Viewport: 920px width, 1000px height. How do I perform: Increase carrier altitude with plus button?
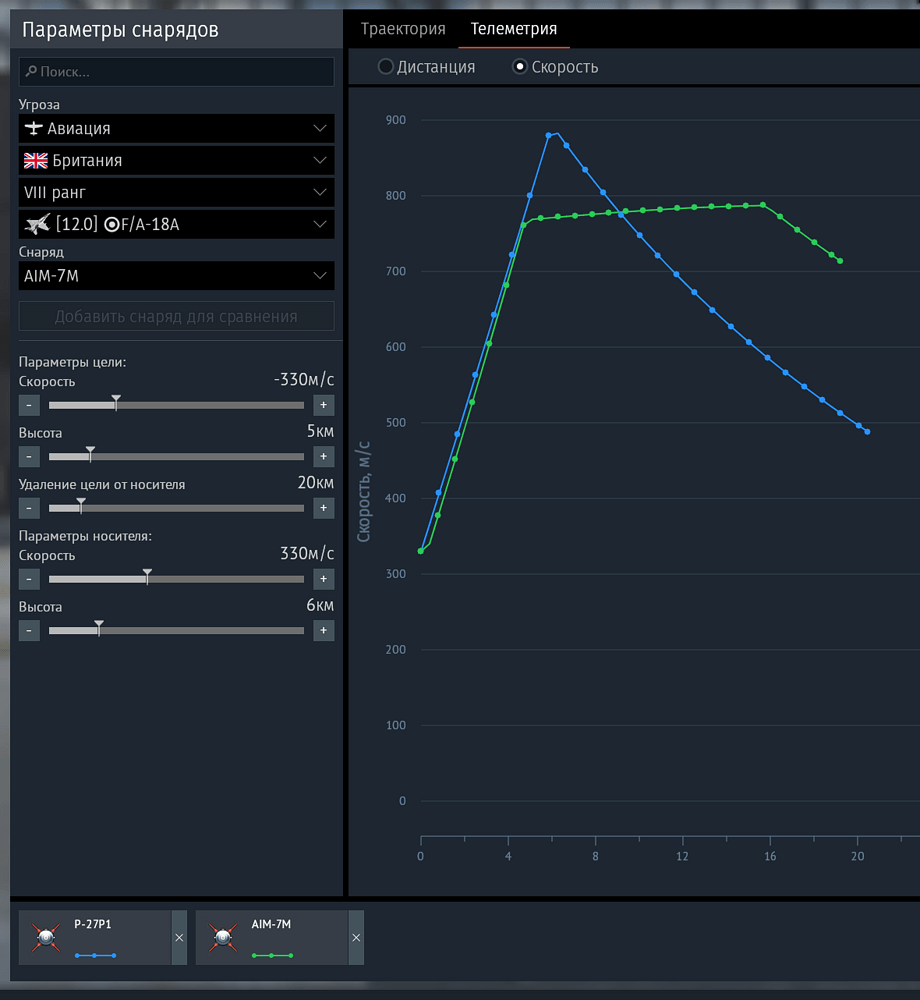pyautogui.click(x=323, y=631)
